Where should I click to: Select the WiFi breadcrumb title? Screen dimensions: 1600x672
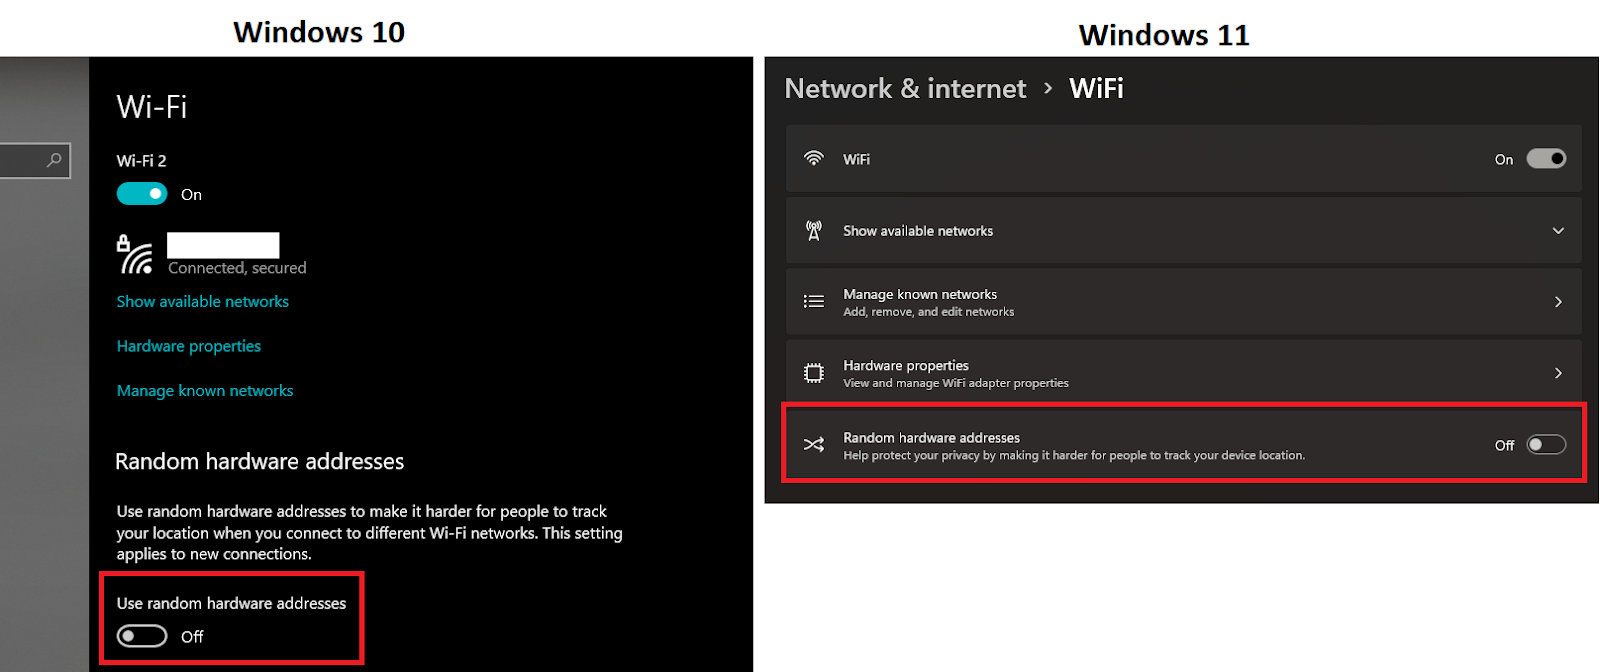point(1096,89)
